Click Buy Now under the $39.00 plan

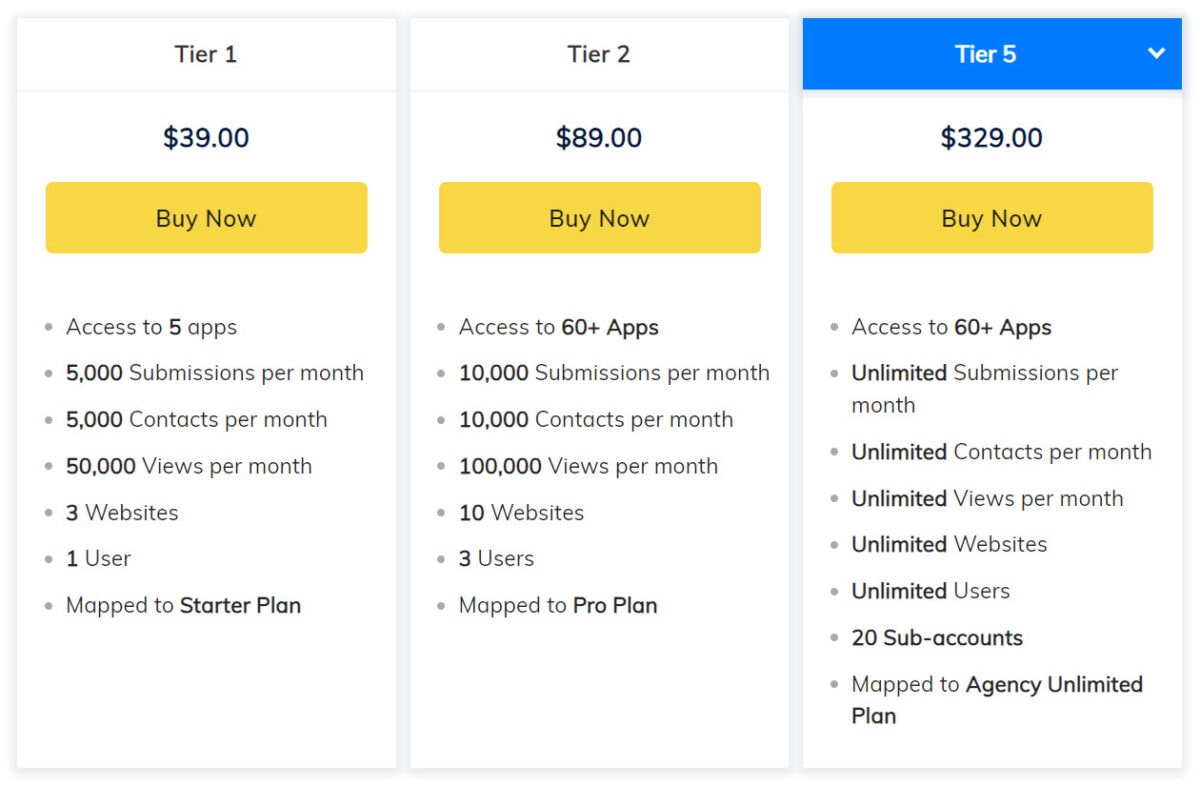click(x=206, y=217)
